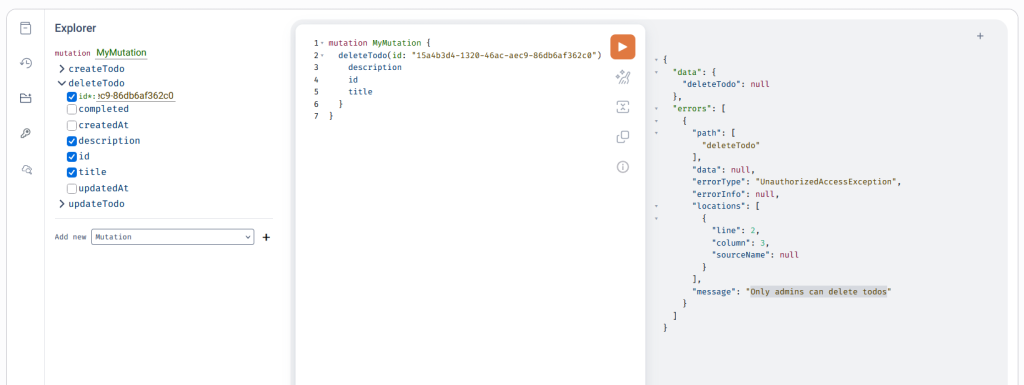Check the completed field checkbox

pyautogui.click(x=72, y=109)
